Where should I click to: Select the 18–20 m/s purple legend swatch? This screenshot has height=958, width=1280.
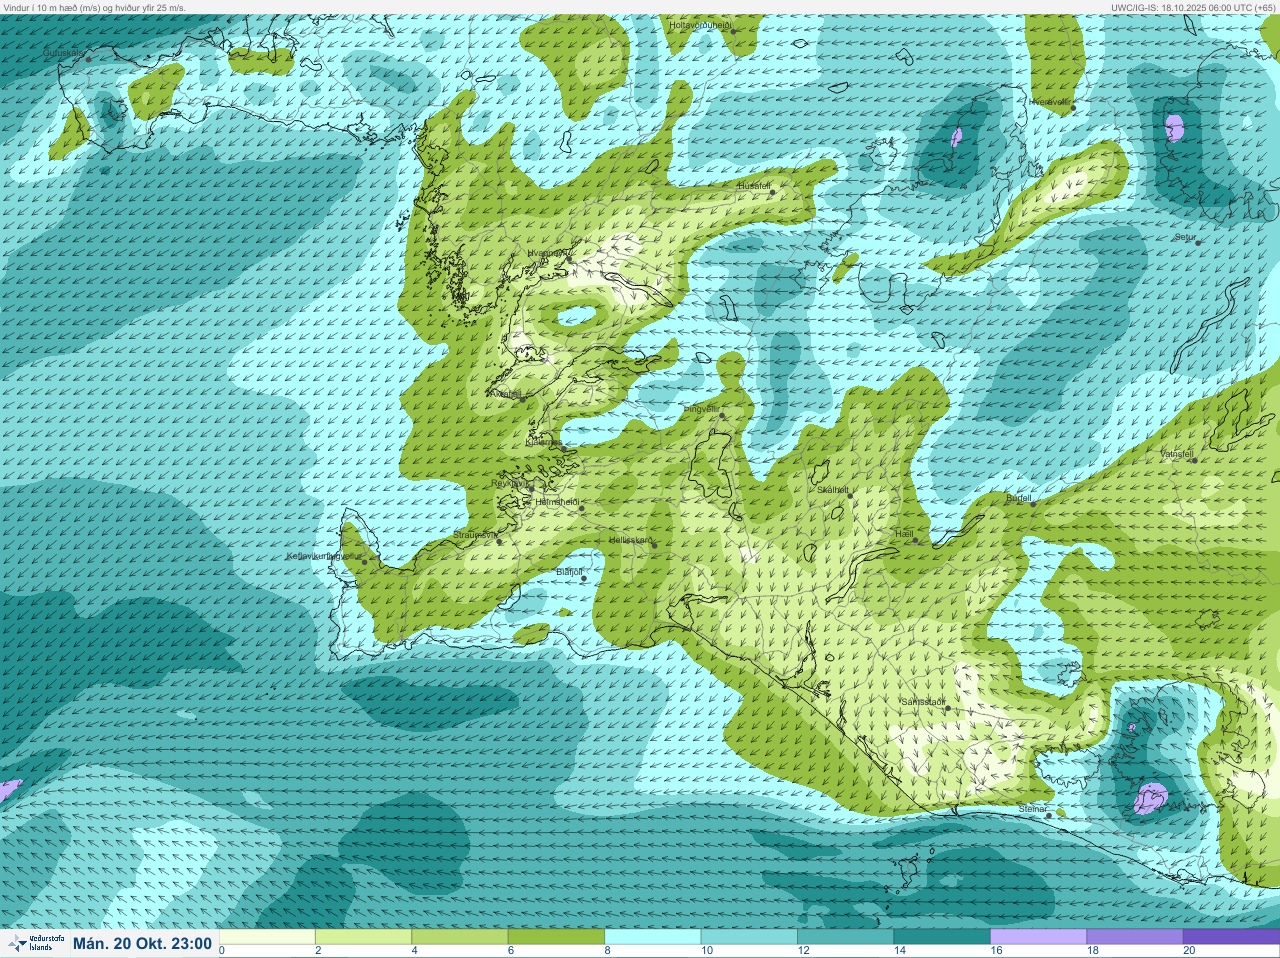coord(1135,937)
